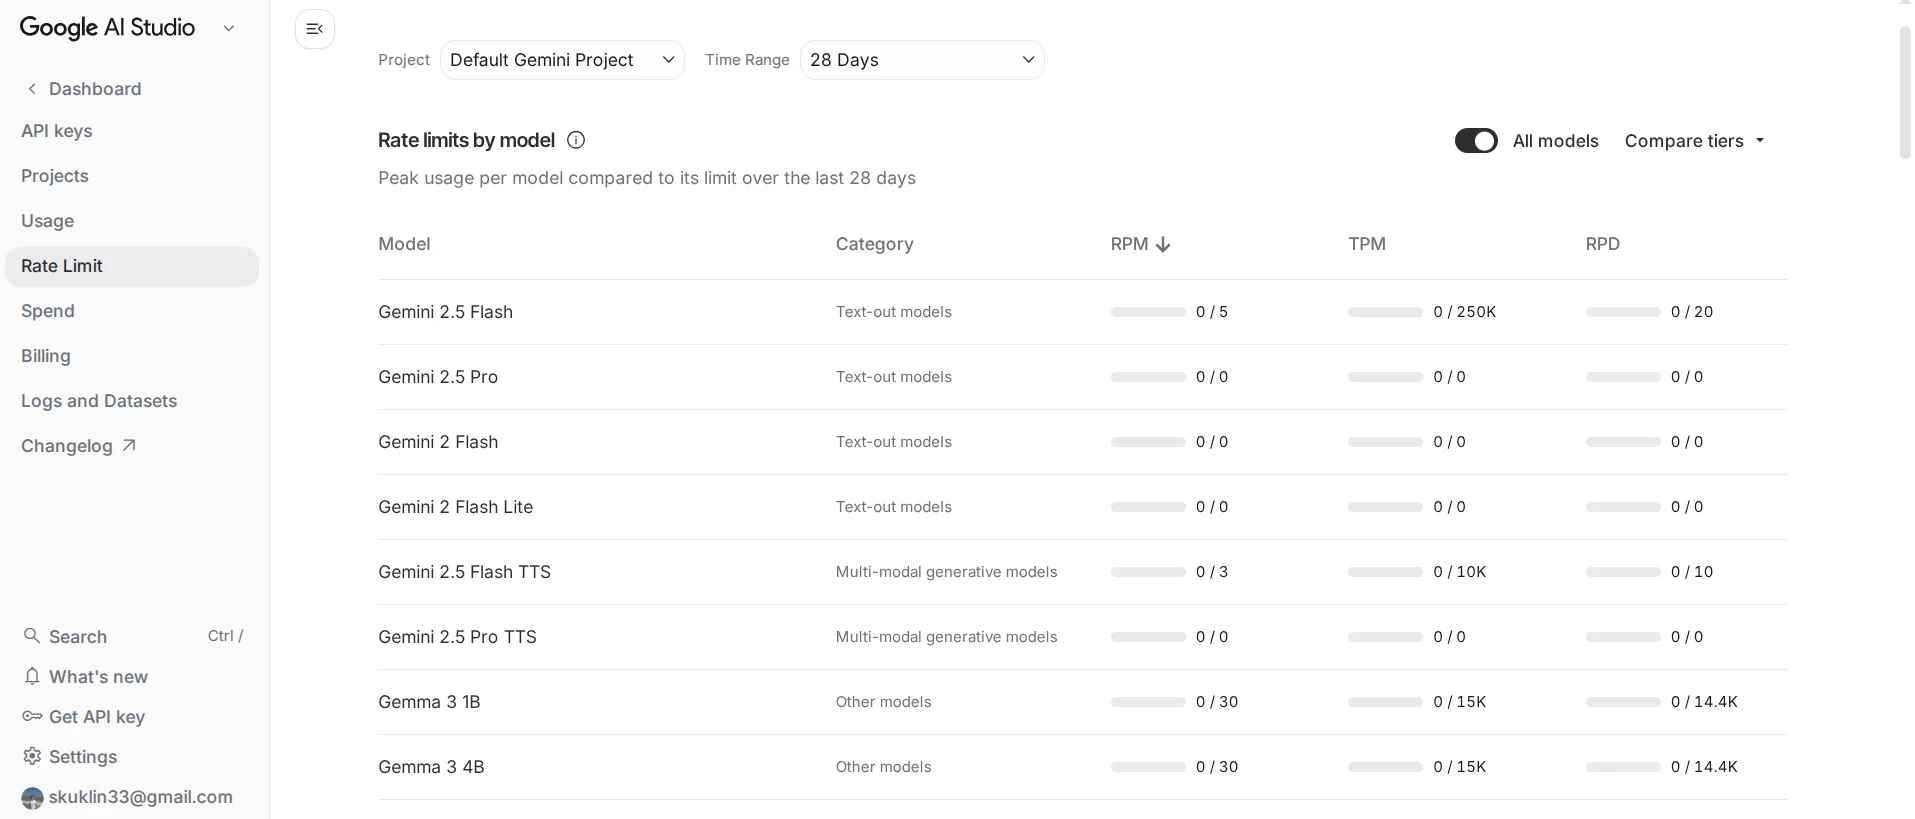
Task: Go to Projects in the sidebar
Action: pos(55,176)
